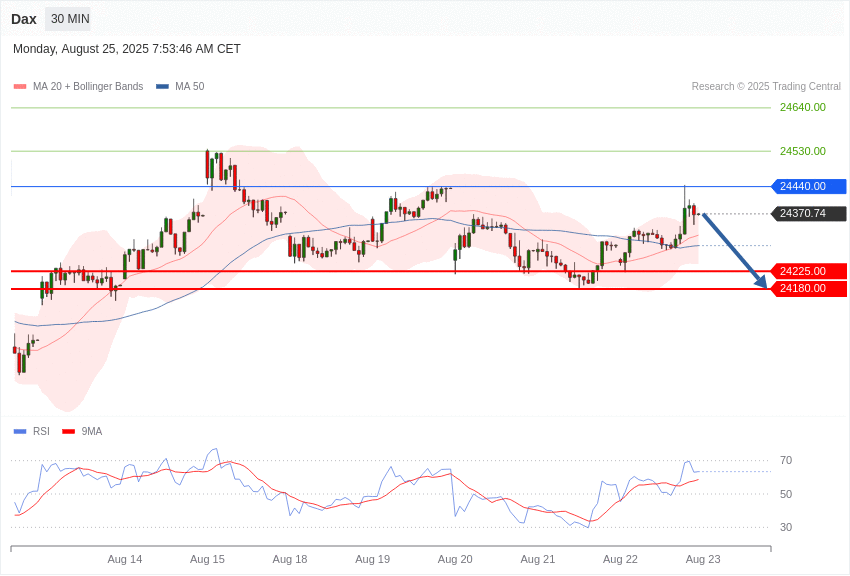The height and width of the screenshot is (576, 850).
Task: Click the 24530.00 resistance level label
Action: tap(802, 151)
